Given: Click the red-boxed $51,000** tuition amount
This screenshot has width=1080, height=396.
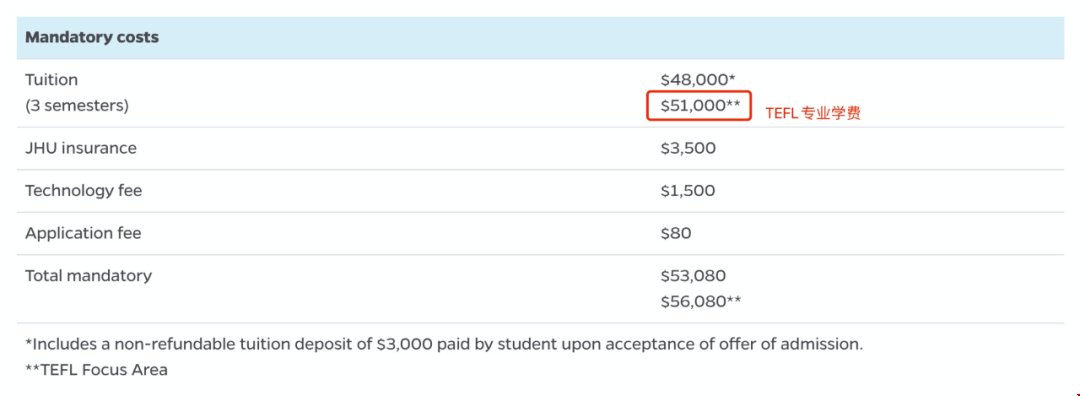Looking at the screenshot, I should click(698, 106).
